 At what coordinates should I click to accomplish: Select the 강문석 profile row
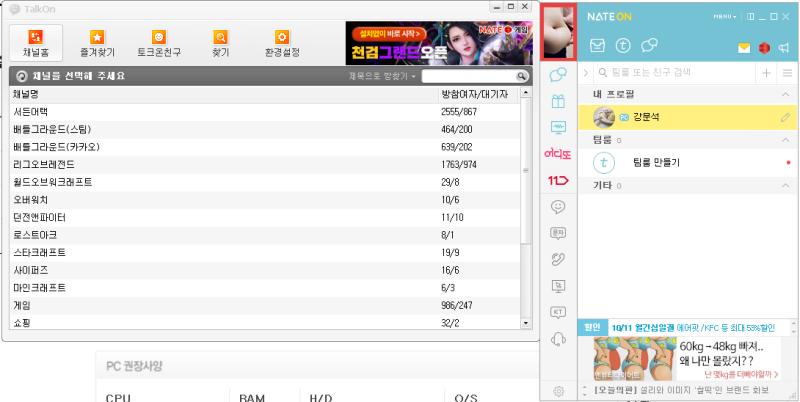[688, 117]
